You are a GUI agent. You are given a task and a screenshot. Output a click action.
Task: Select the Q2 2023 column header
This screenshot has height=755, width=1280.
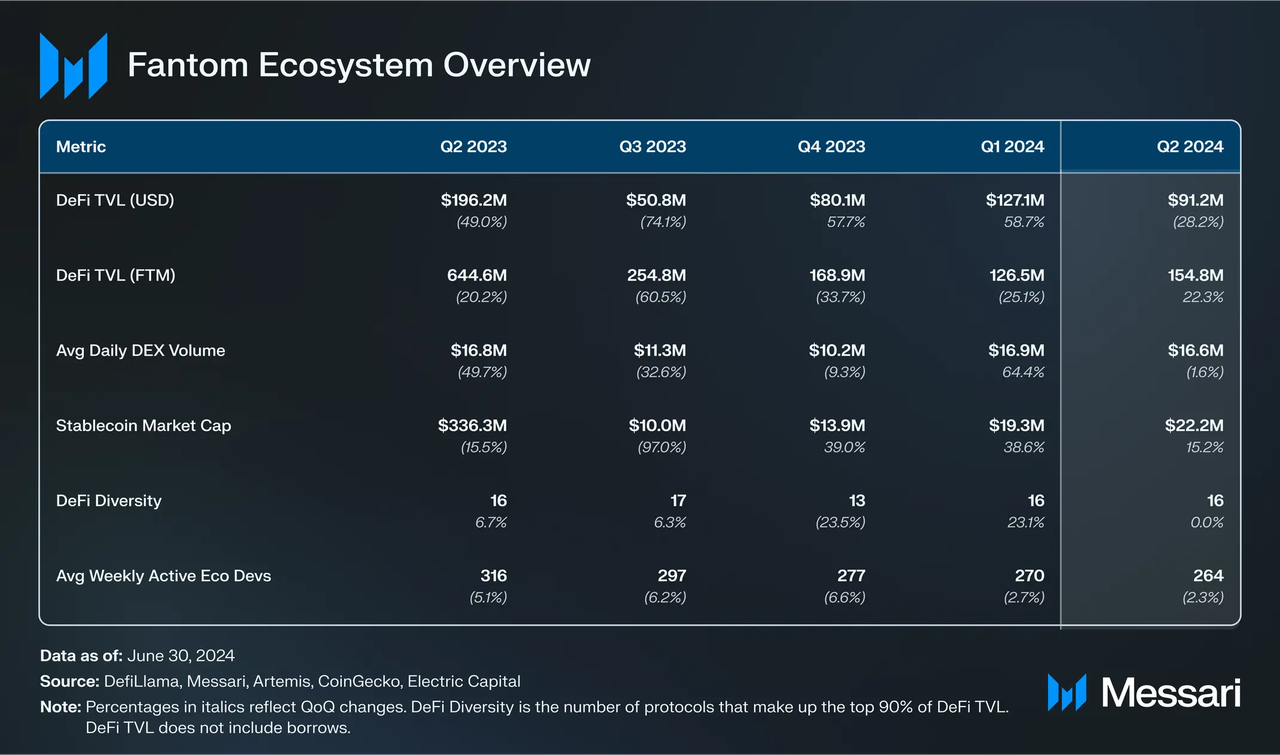click(x=473, y=146)
